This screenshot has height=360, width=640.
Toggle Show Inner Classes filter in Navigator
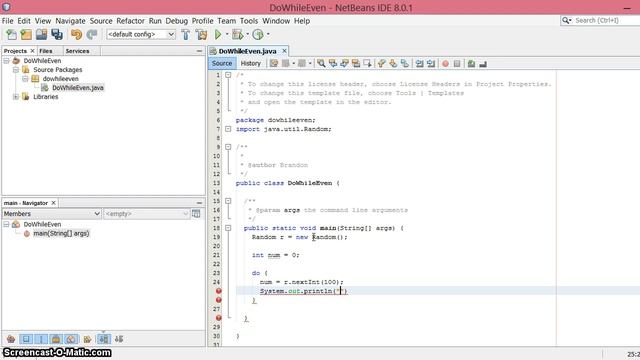(71, 339)
